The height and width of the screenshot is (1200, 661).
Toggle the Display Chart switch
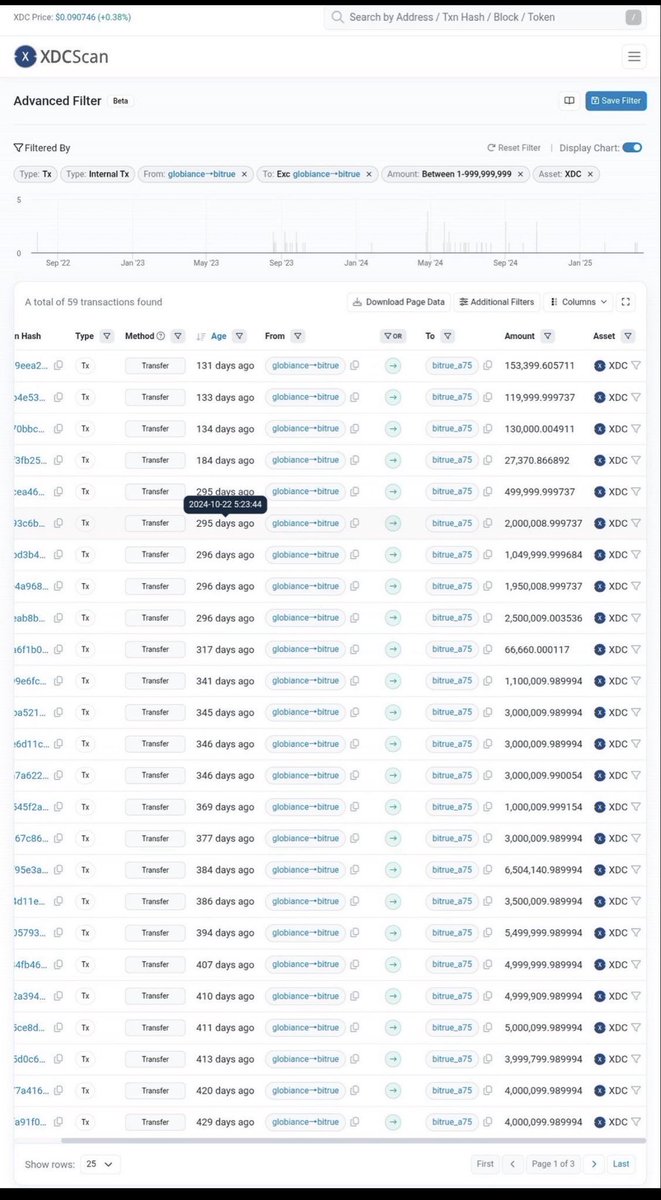632,147
